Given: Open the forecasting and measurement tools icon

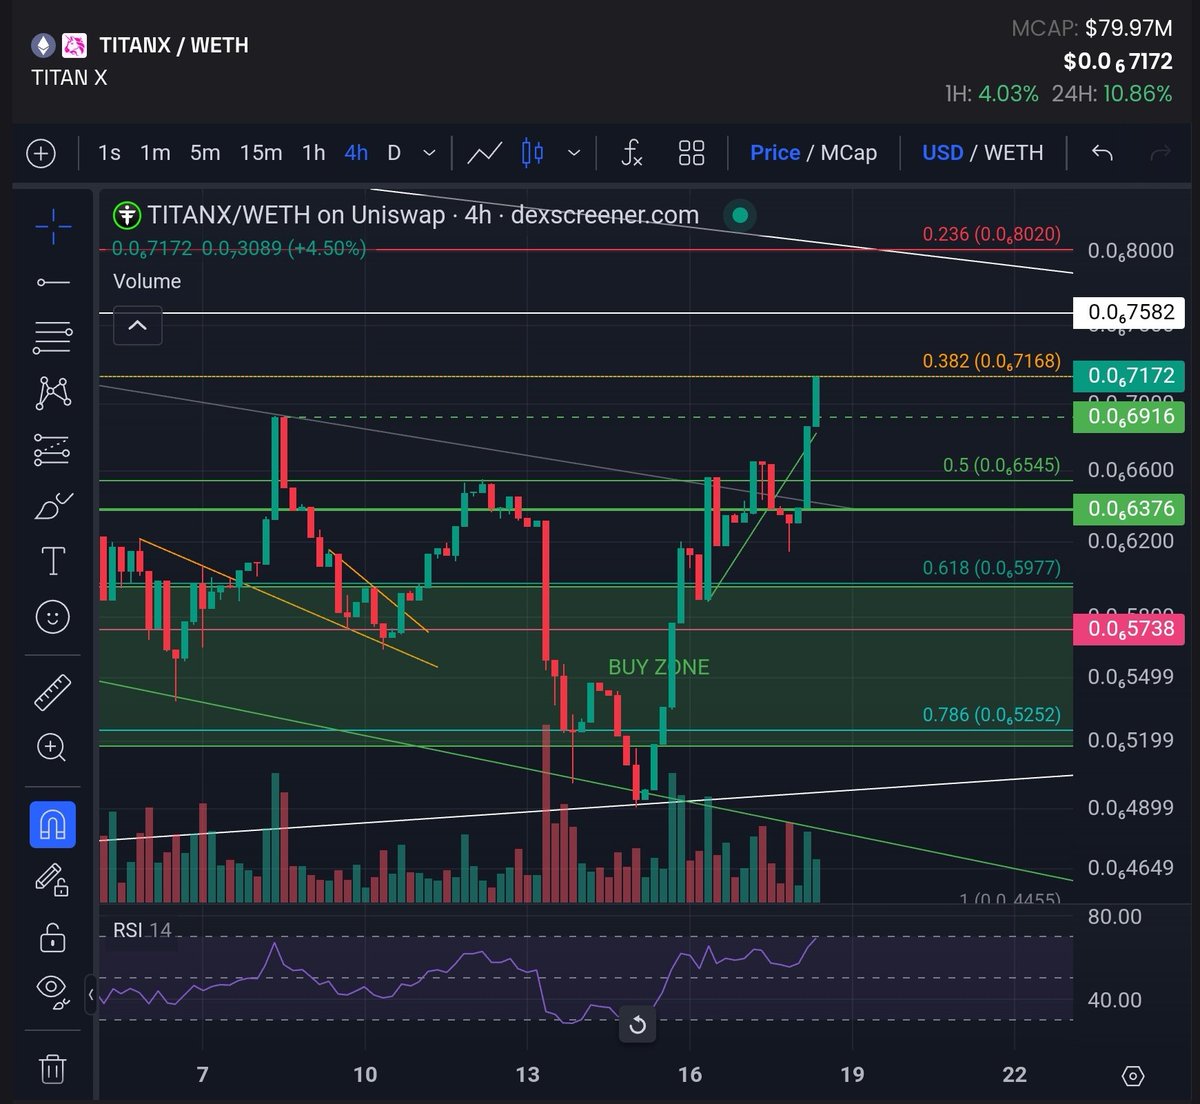Looking at the screenshot, I should coord(53,450).
